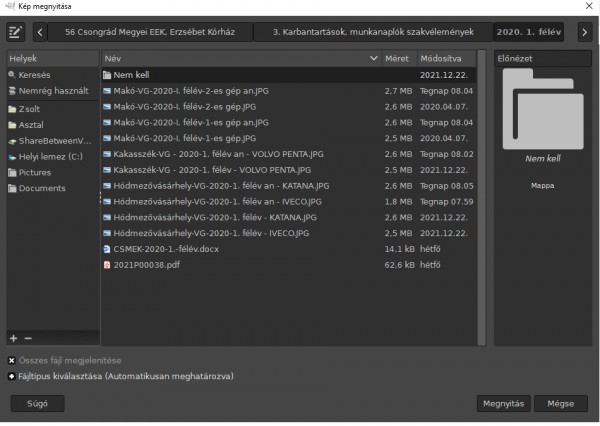Go back with the left path arrow
Image resolution: width=600 pixels, height=426 pixels.
click(x=40, y=32)
